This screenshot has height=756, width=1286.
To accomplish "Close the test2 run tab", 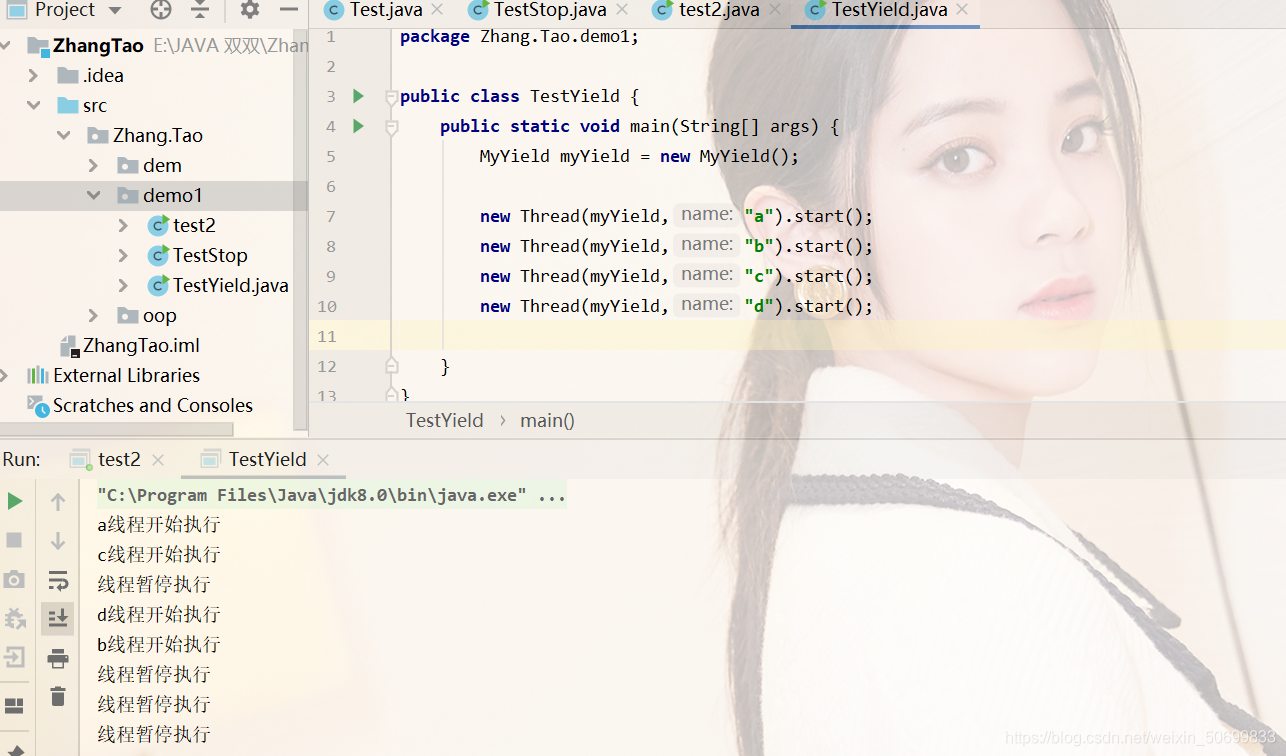I will tap(157, 460).
